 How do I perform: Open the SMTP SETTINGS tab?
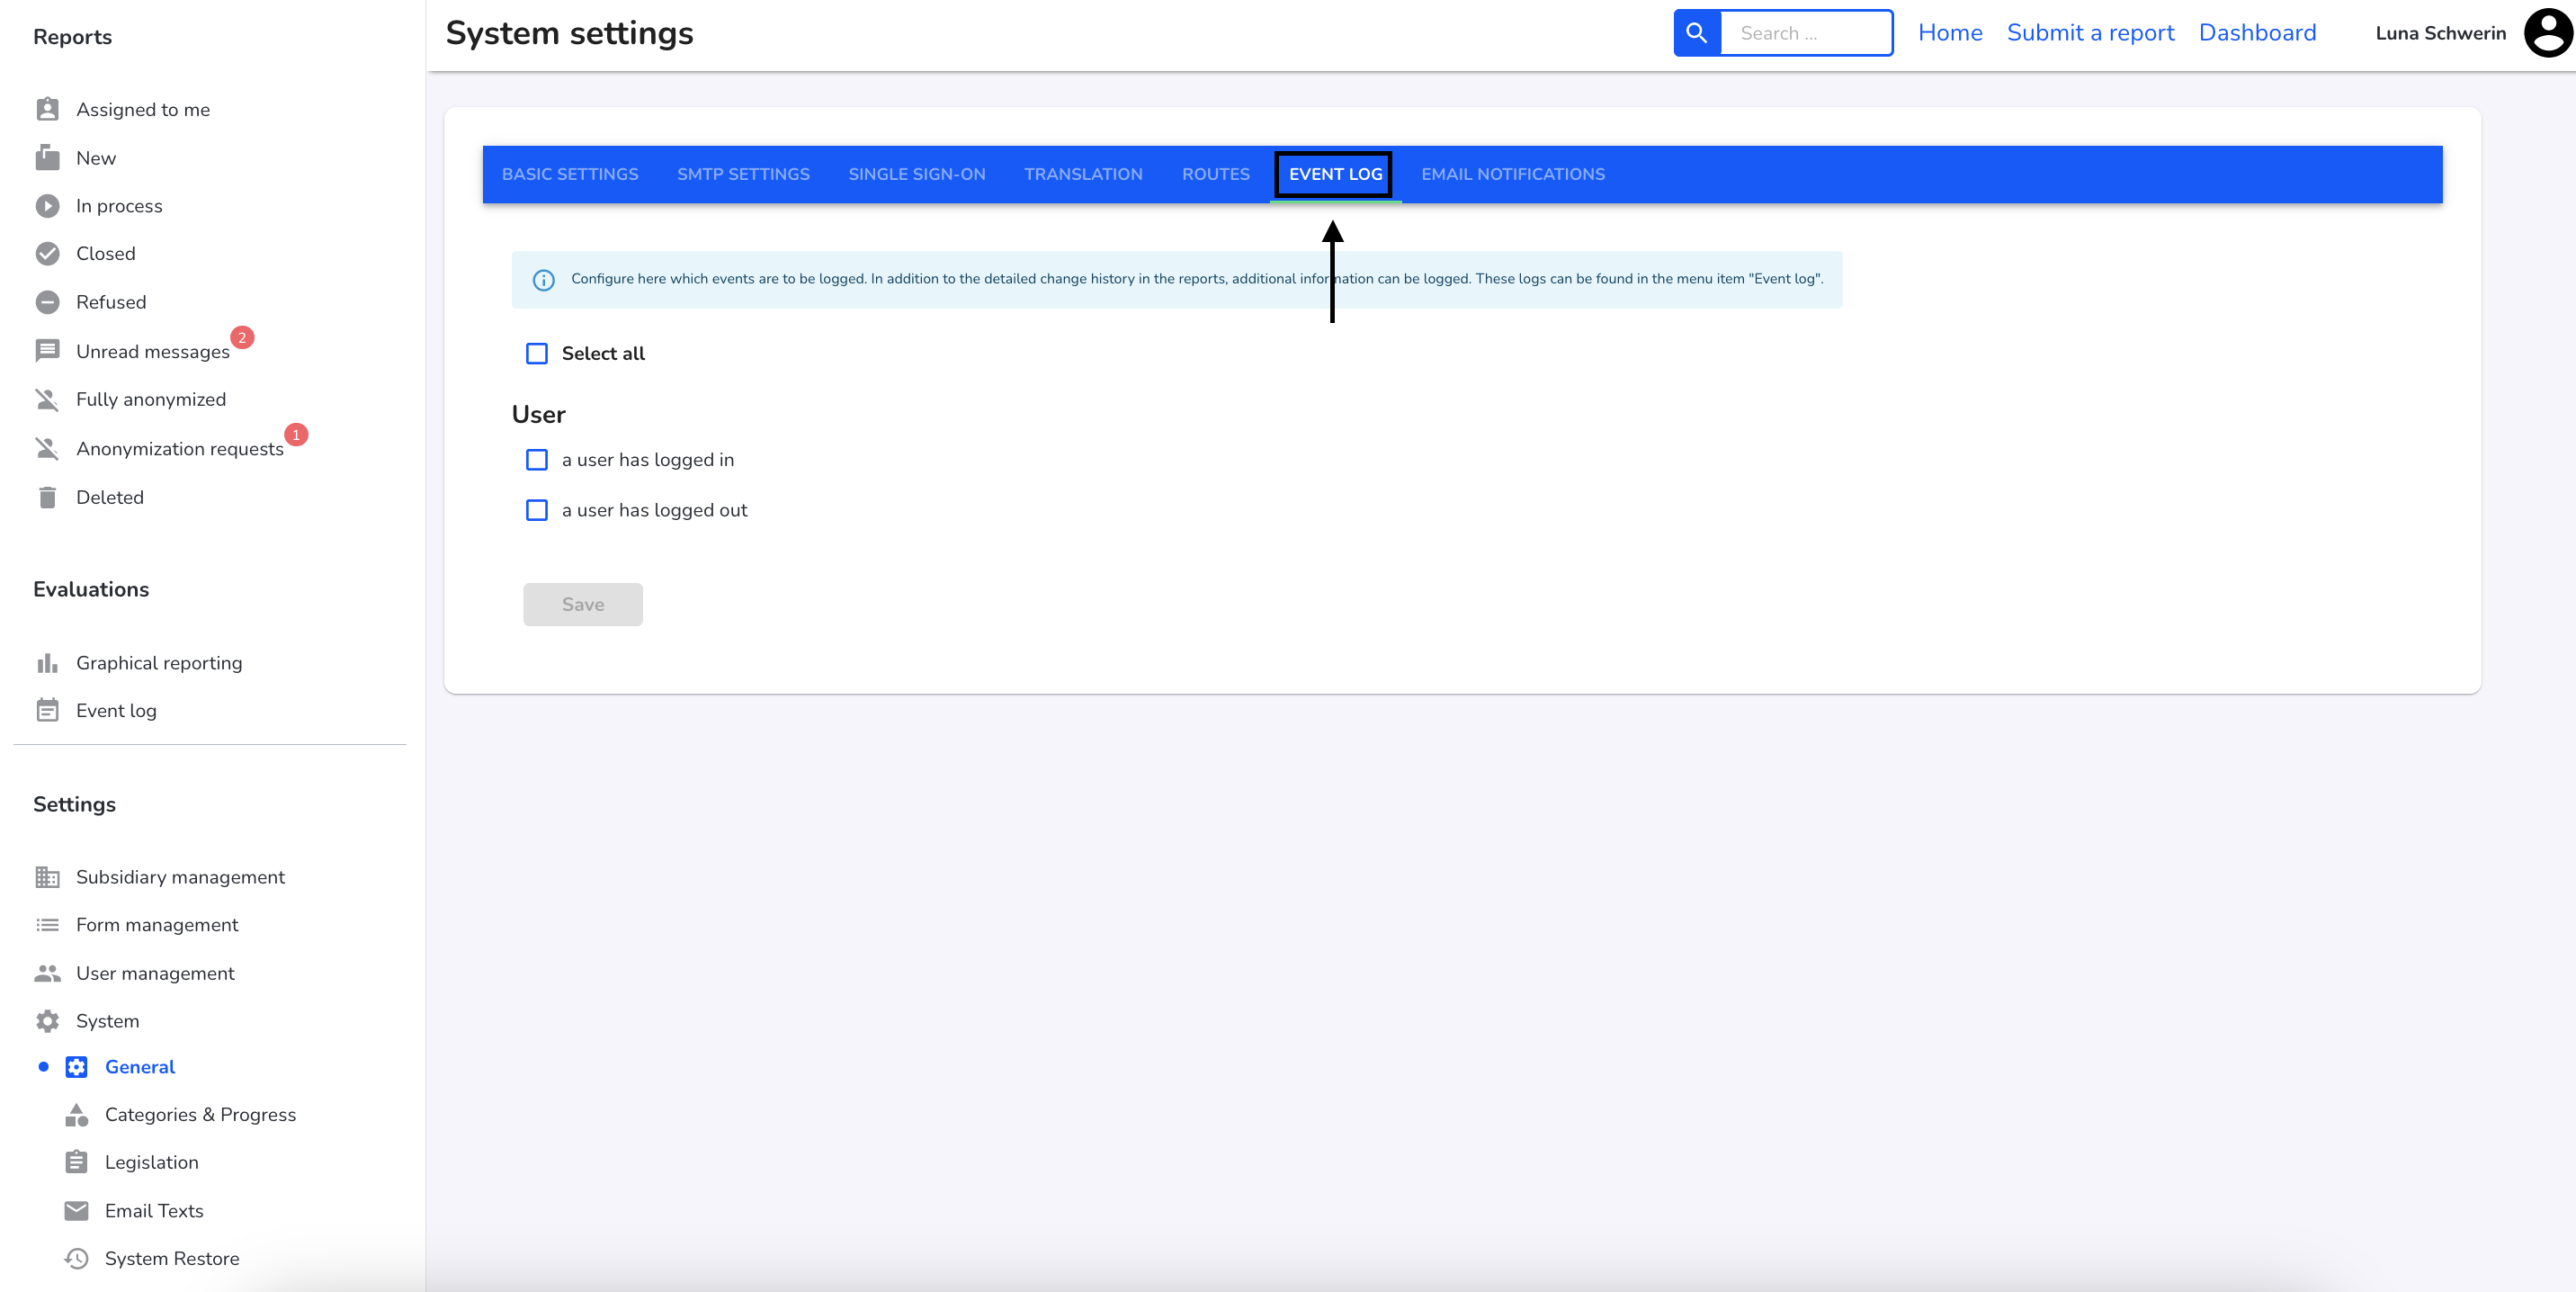743,173
